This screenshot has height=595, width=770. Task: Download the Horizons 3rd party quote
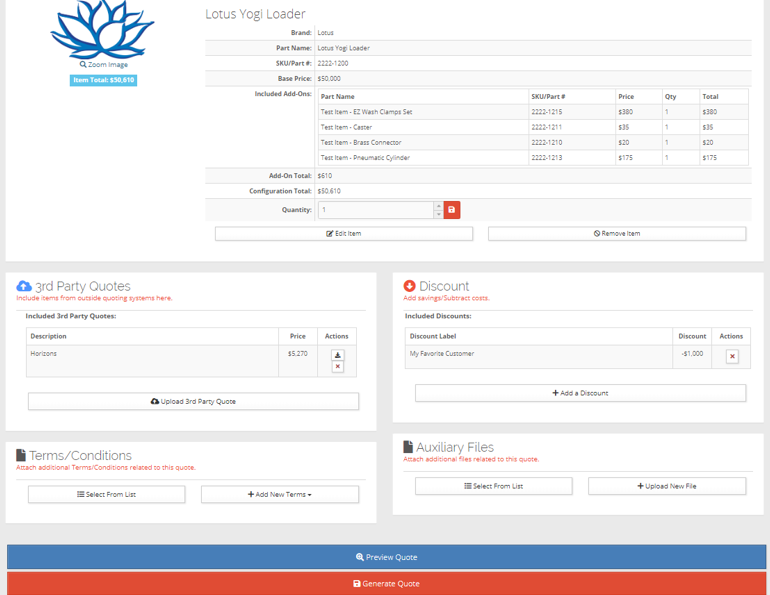point(337,355)
